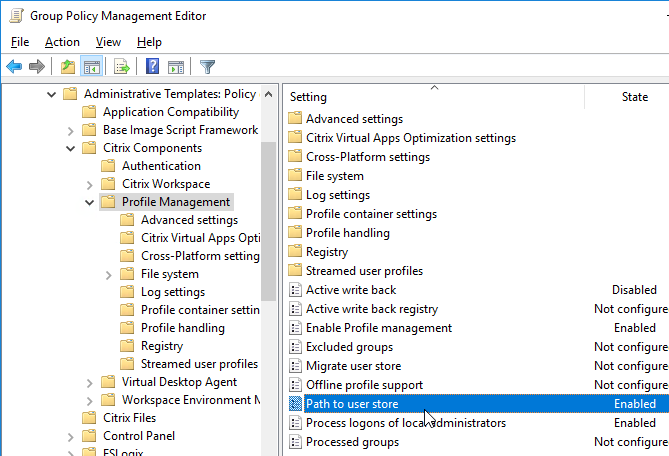Open Help via the question mark icon
The image size is (669, 456).
[152, 67]
